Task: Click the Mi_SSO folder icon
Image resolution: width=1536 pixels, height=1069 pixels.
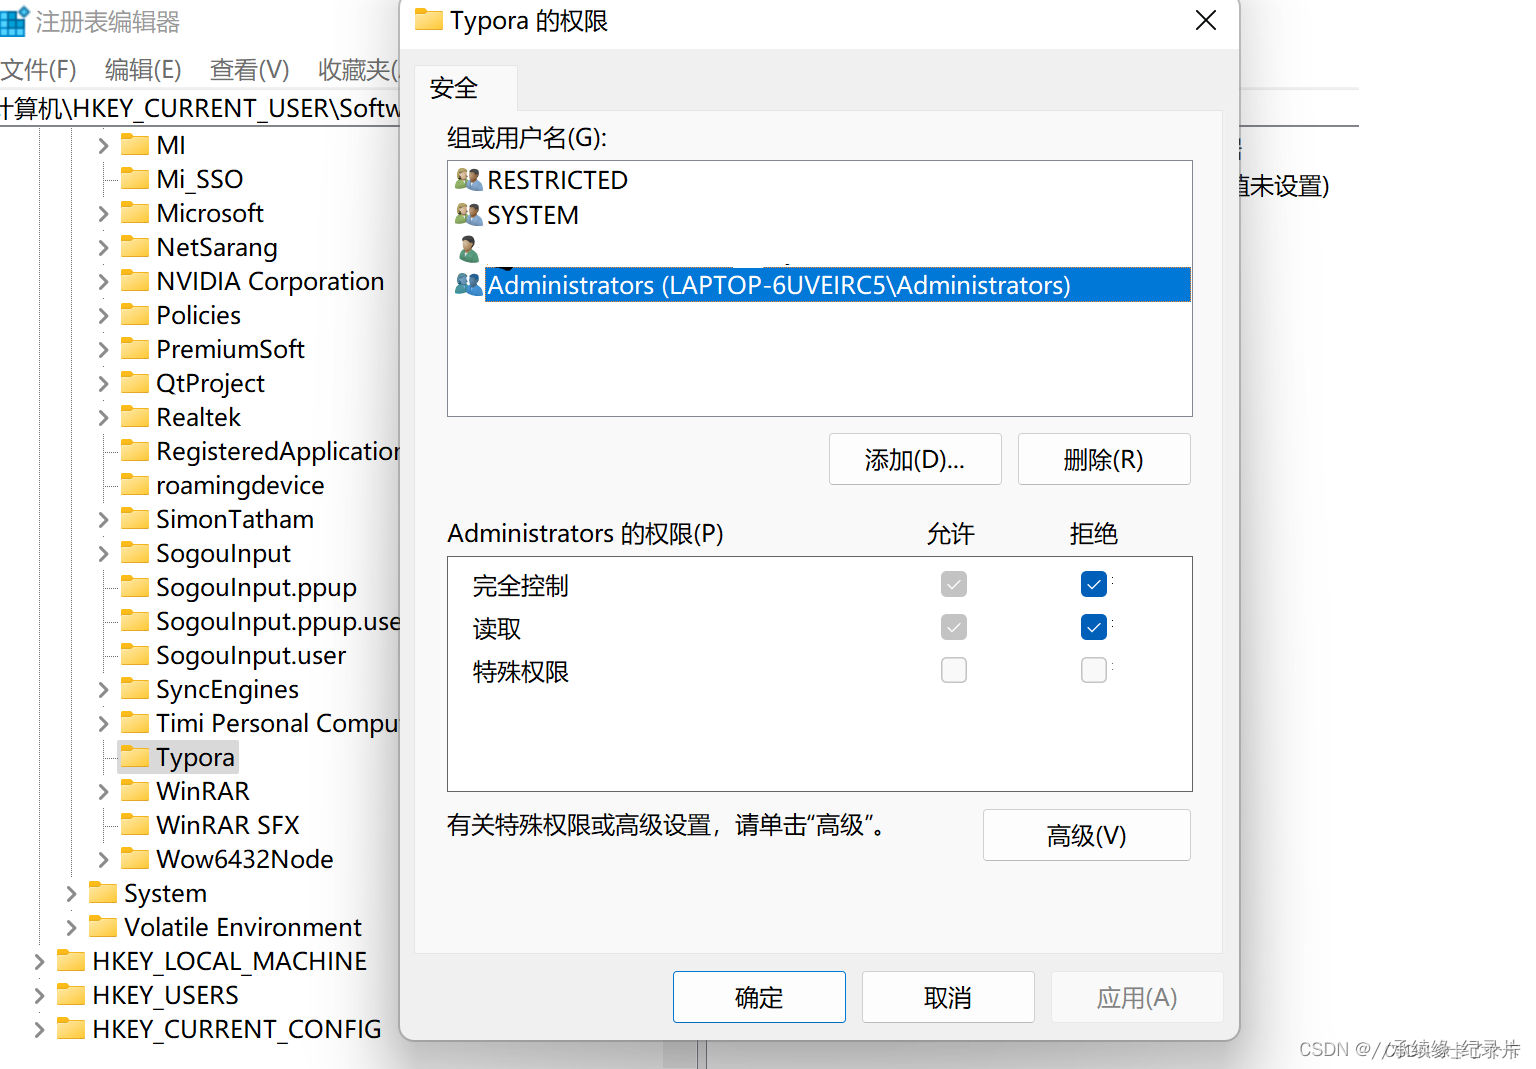Action: 135,179
